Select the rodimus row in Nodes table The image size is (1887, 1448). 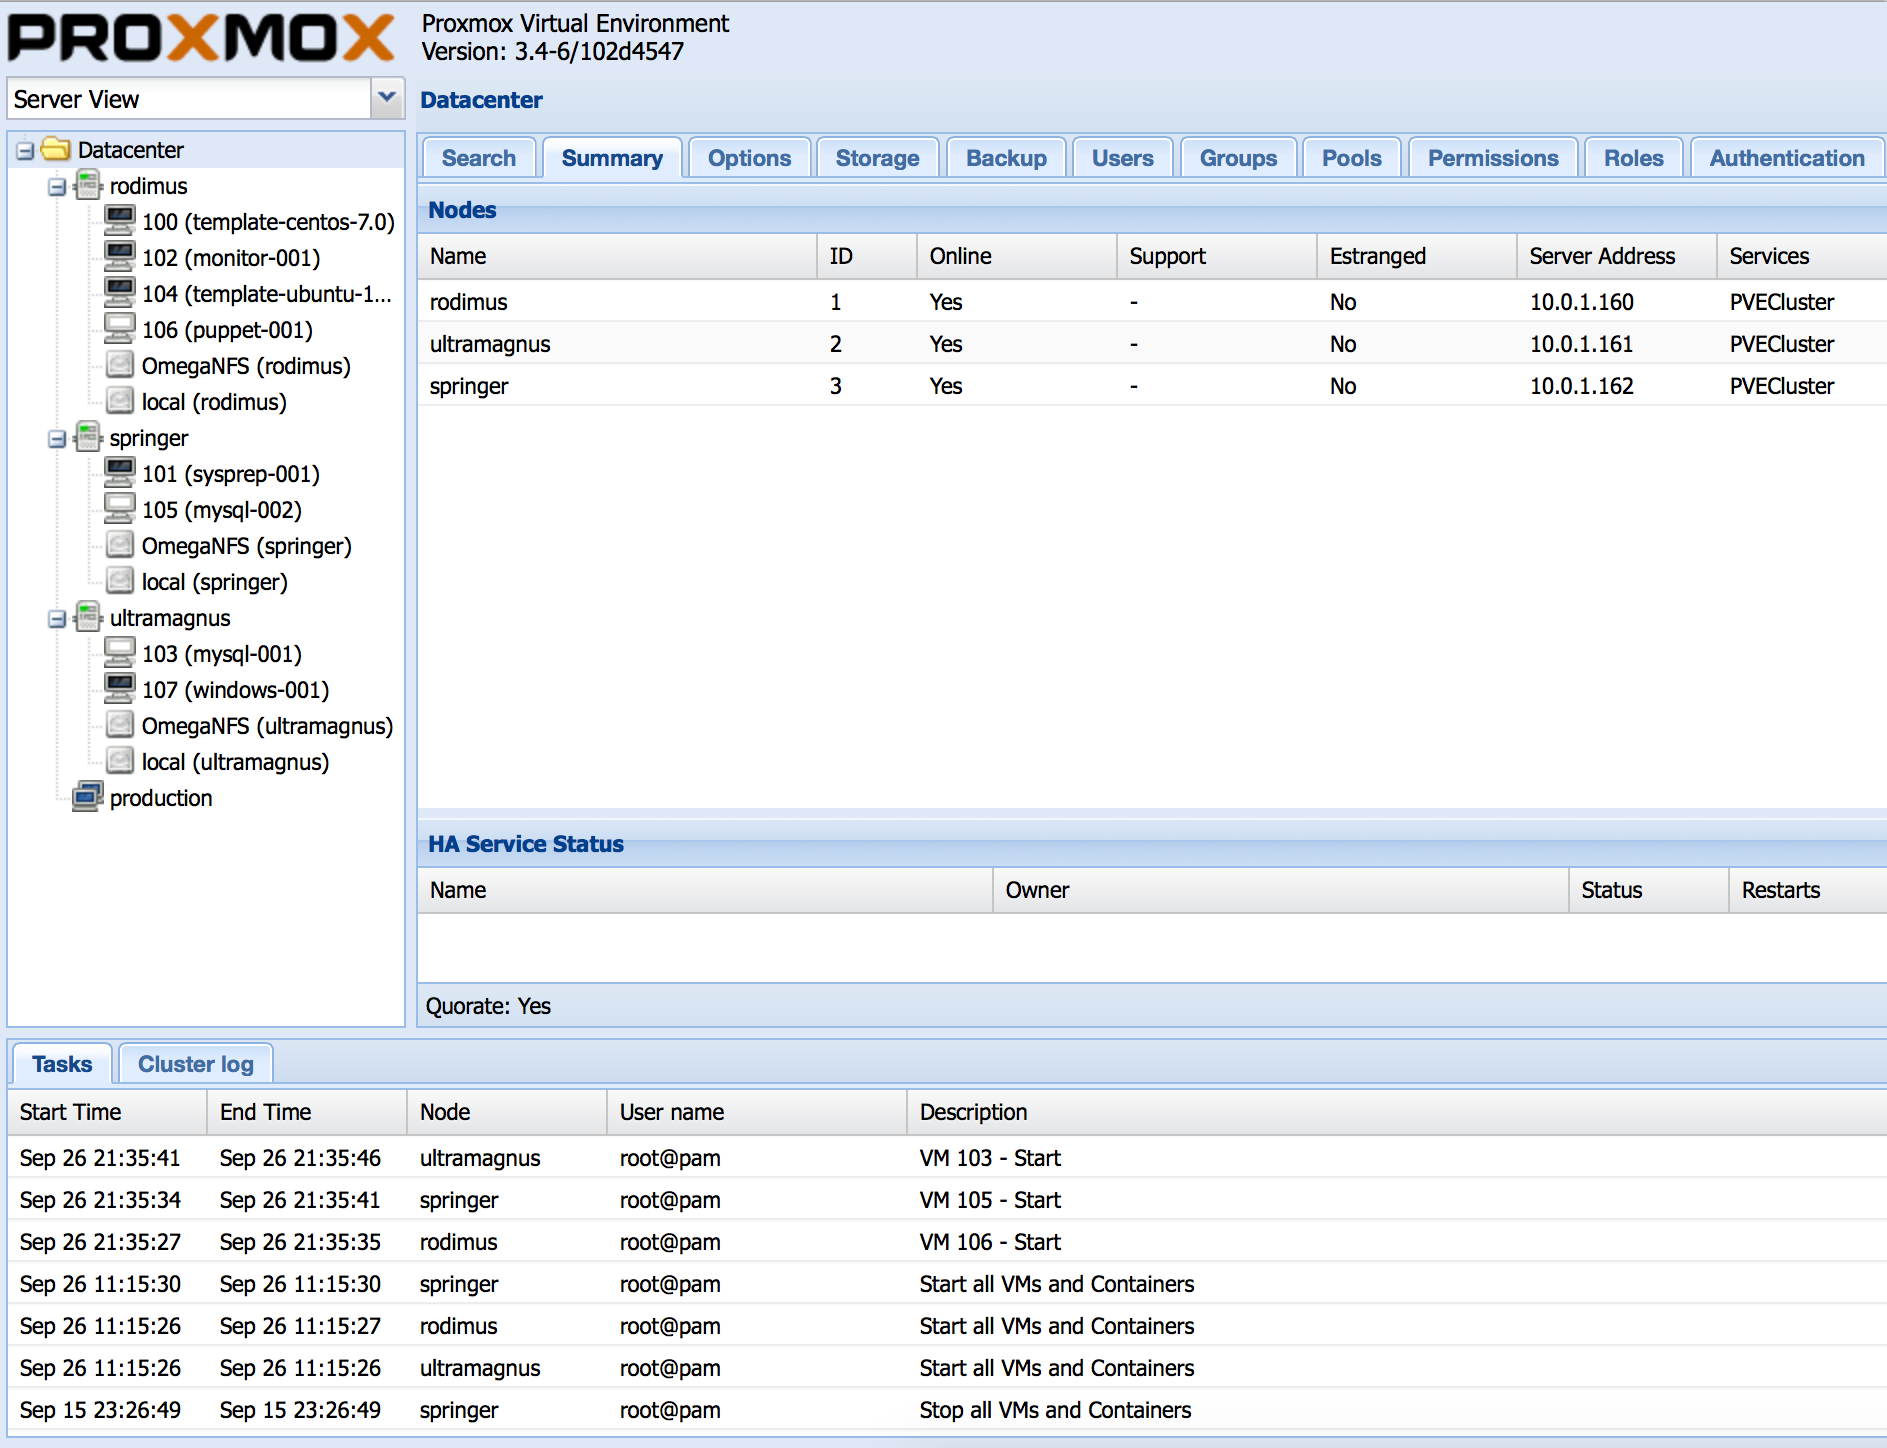point(1152,301)
